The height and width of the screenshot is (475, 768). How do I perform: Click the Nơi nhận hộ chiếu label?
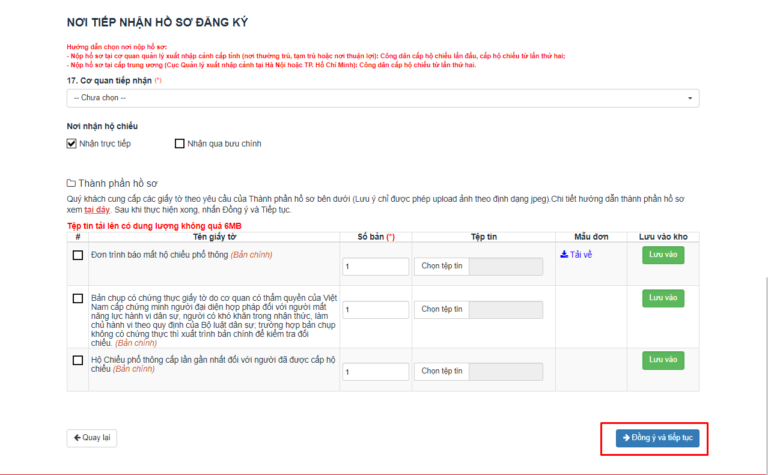102,126
